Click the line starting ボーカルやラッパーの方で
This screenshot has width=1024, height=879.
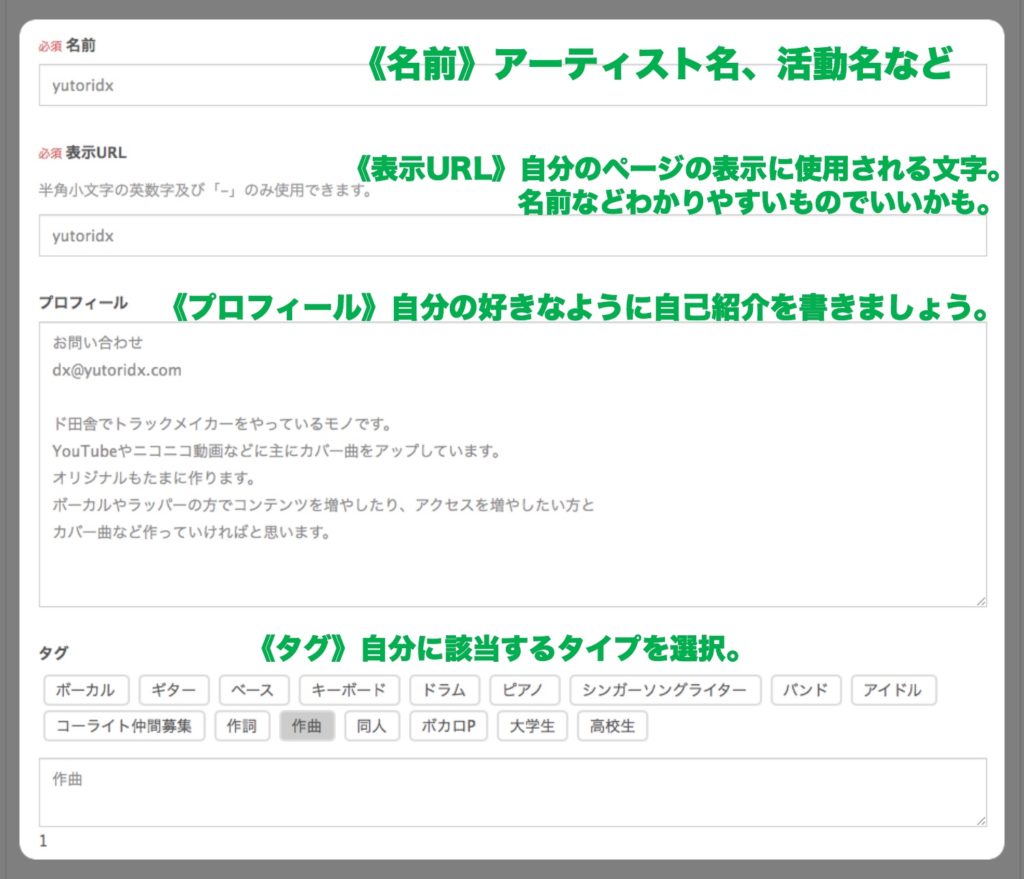tap(324, 505)
